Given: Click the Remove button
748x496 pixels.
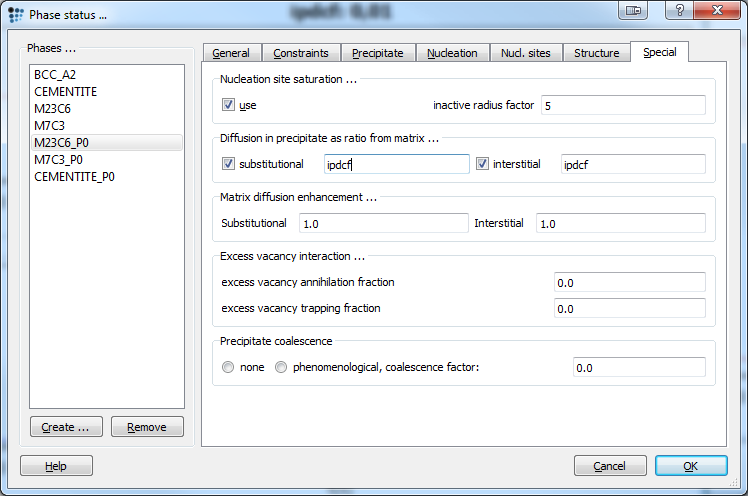Looking at the screenshot, I should point(147,427).
